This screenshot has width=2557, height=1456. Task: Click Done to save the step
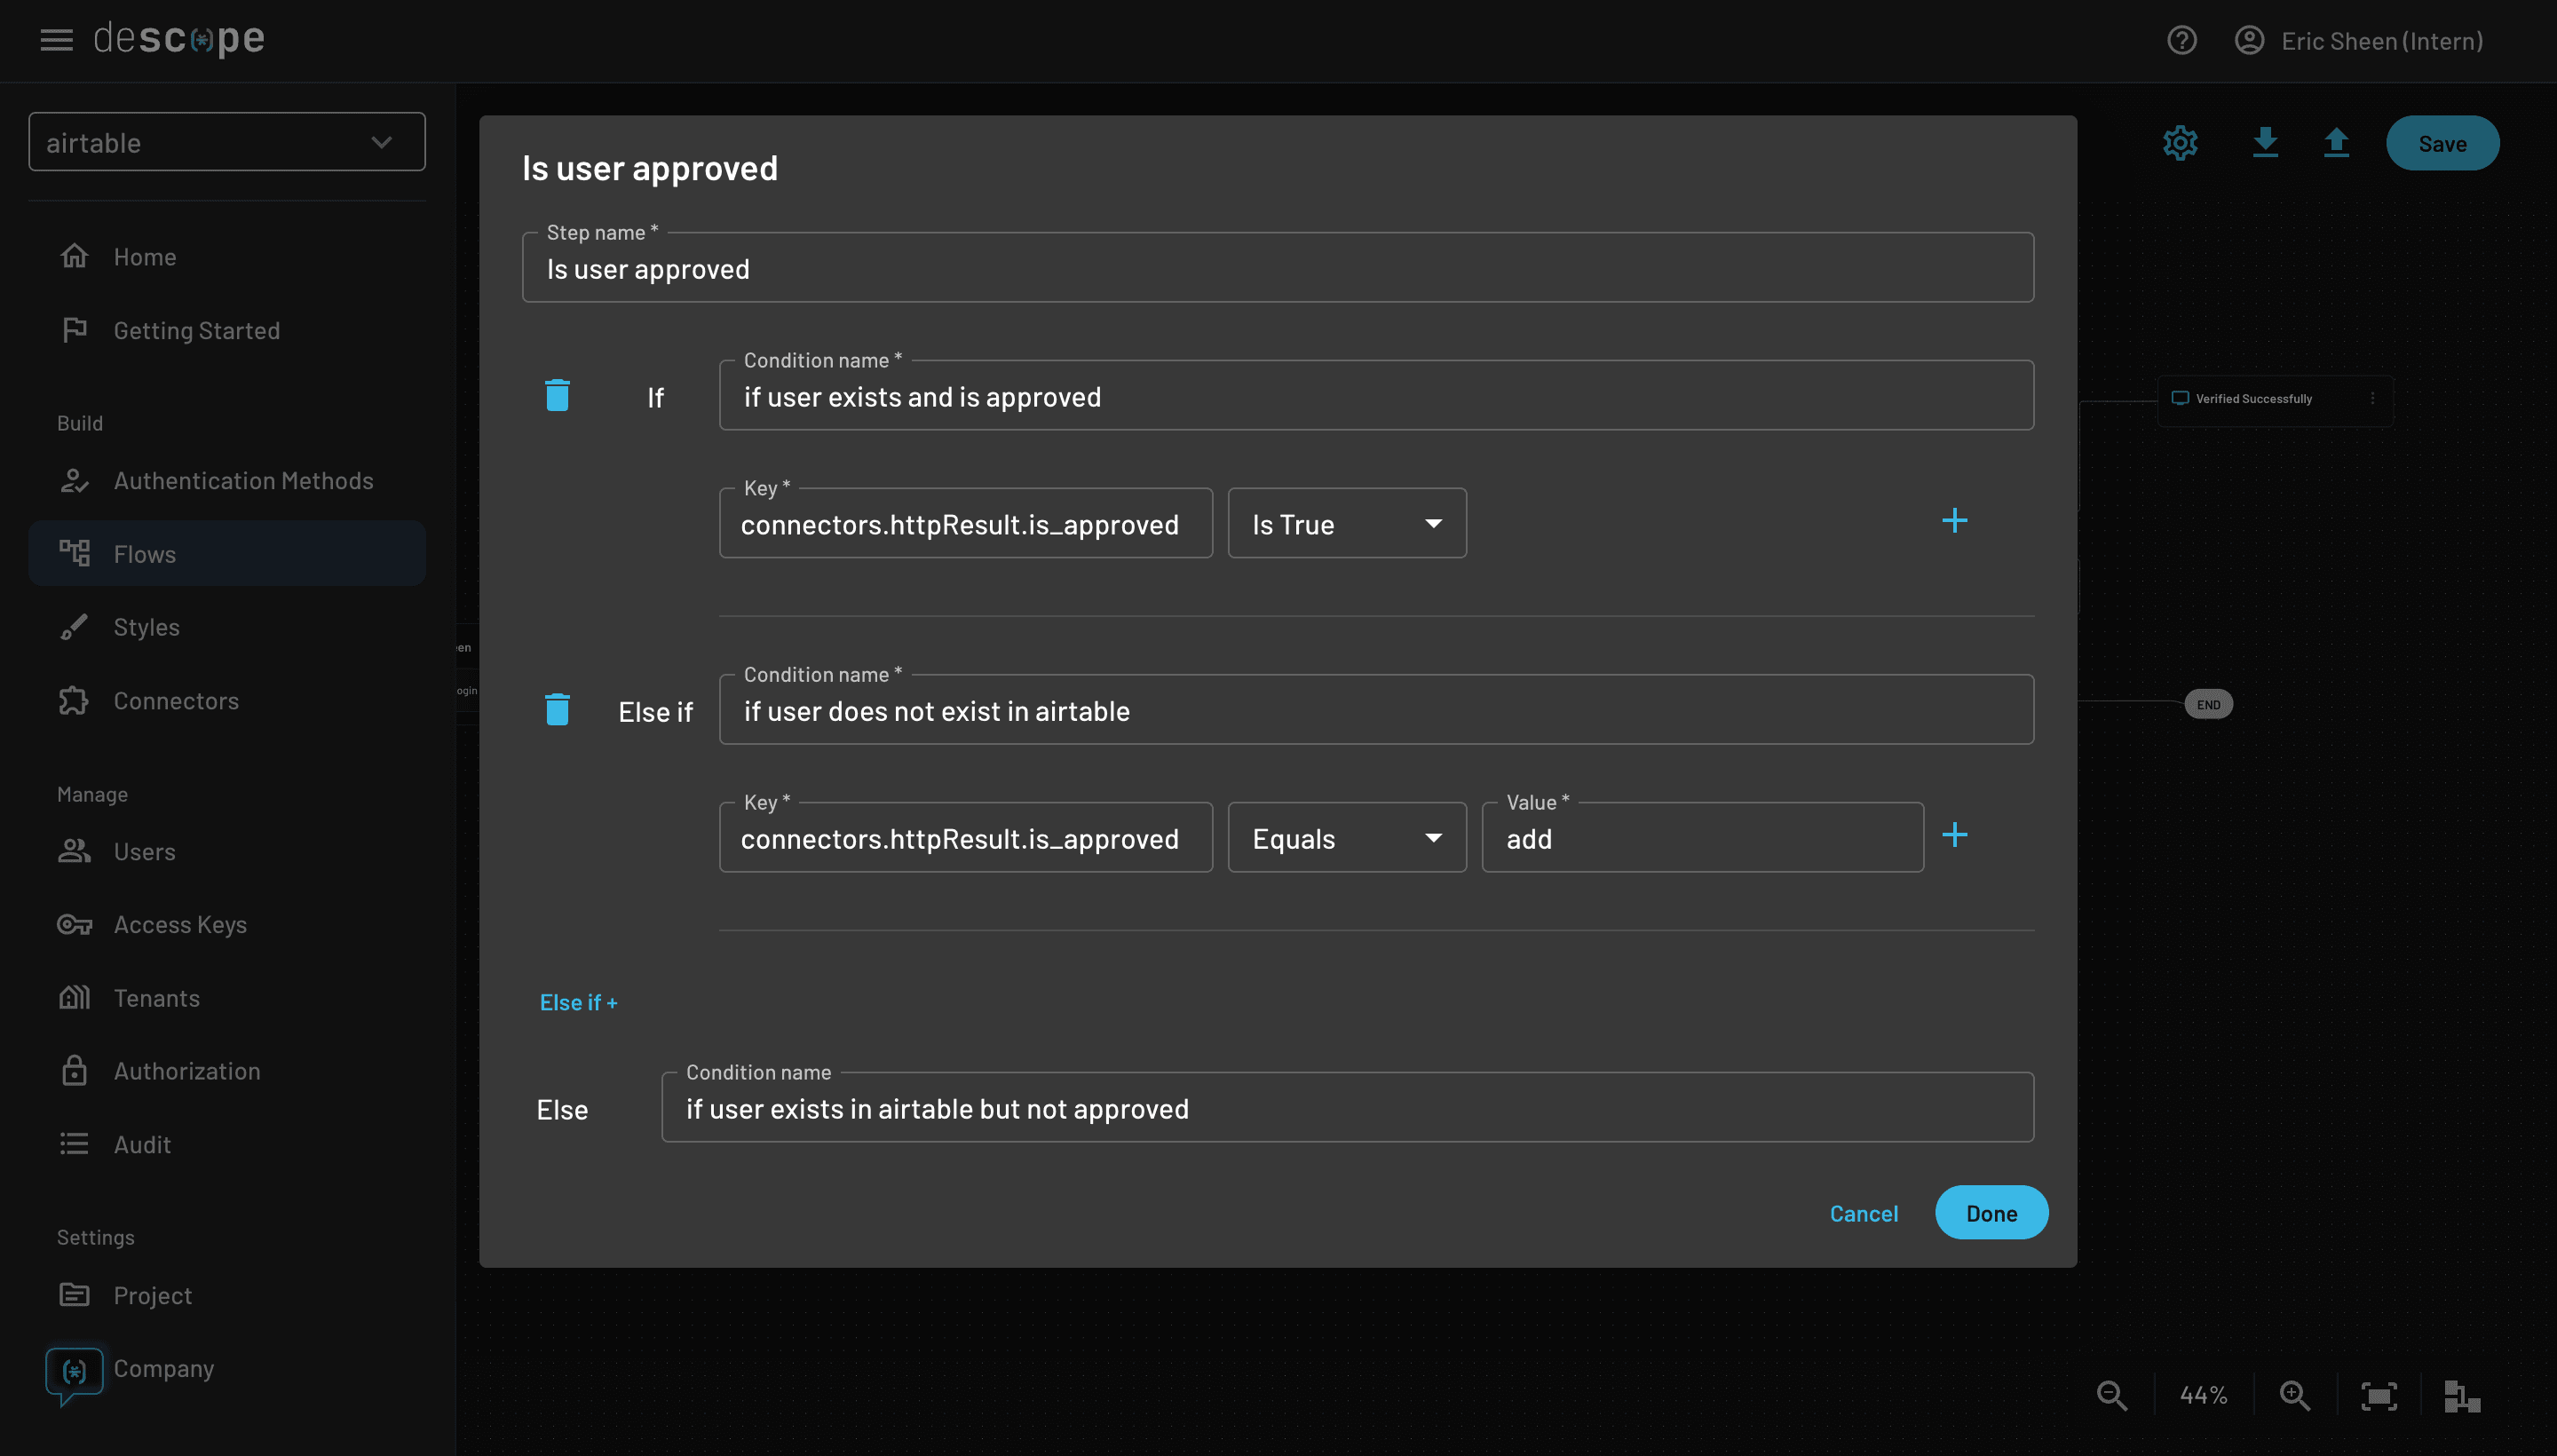coord(1991,1212)
